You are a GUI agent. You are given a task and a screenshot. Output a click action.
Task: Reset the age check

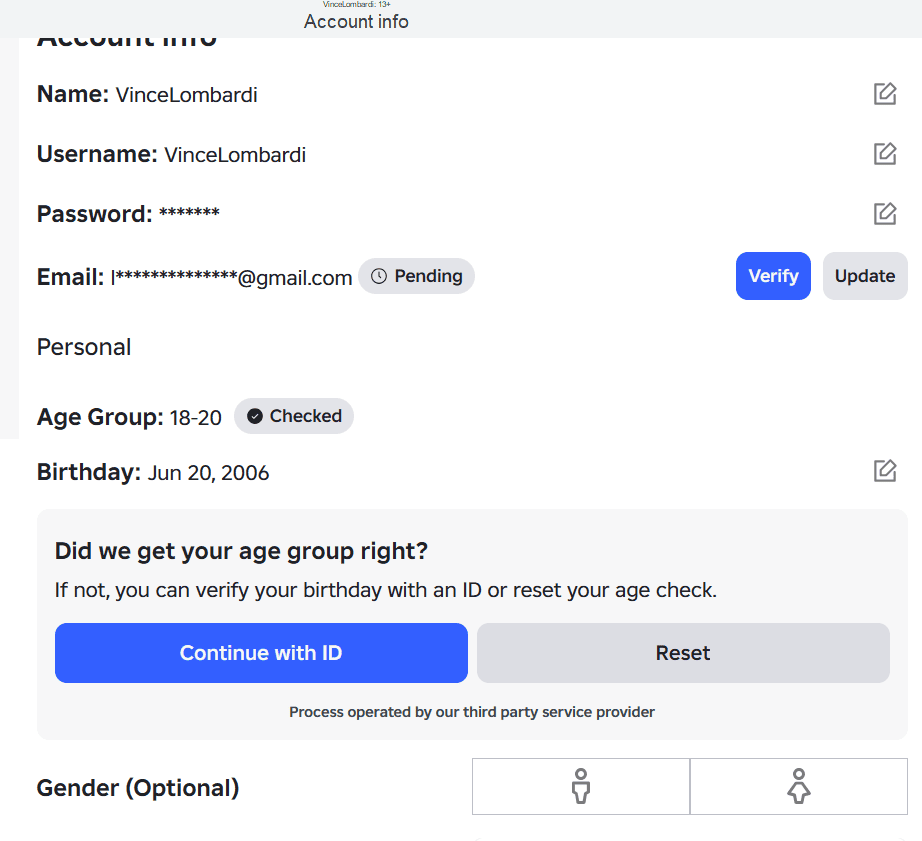(683, 653)
